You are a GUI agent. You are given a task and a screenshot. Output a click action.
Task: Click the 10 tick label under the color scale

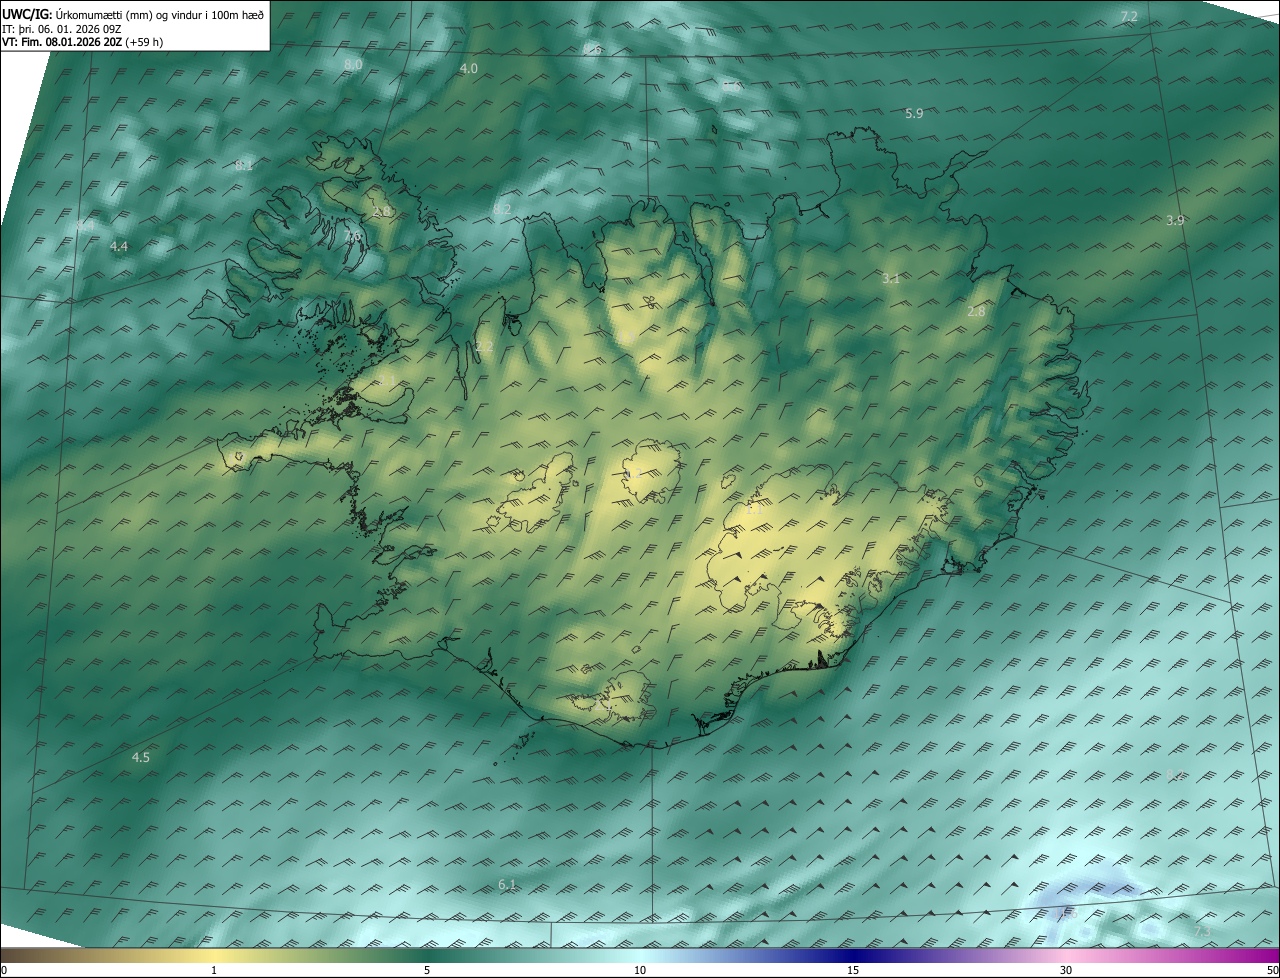[x=640, y=971]
